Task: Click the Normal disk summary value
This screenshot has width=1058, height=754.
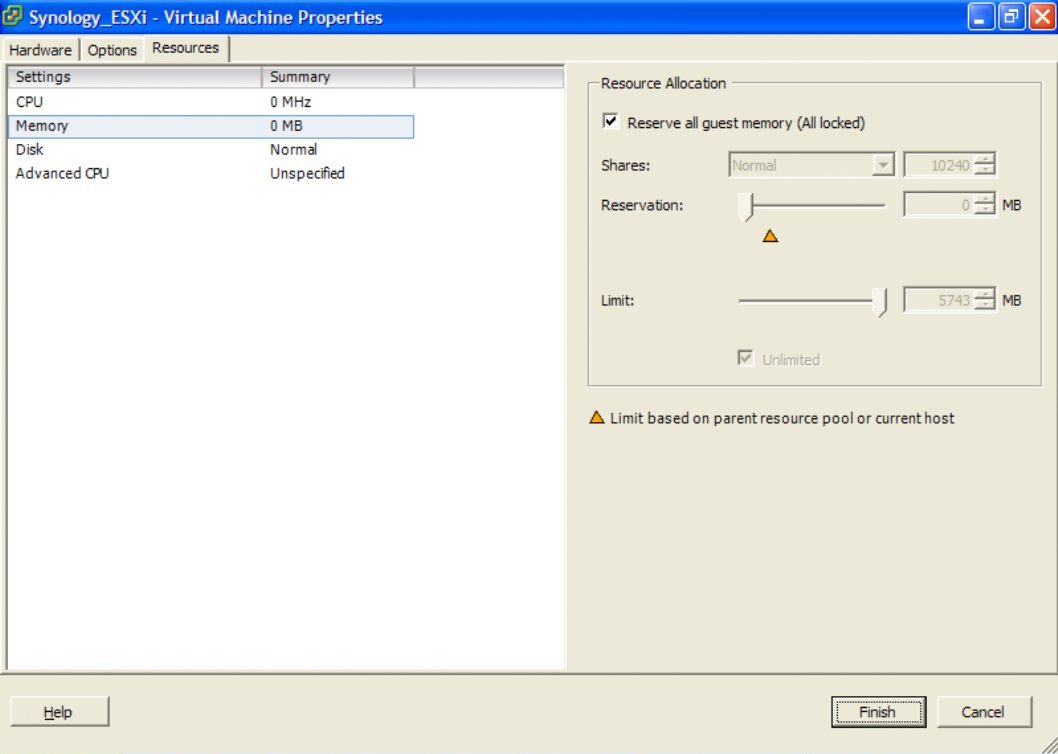Action: (294, 149)
